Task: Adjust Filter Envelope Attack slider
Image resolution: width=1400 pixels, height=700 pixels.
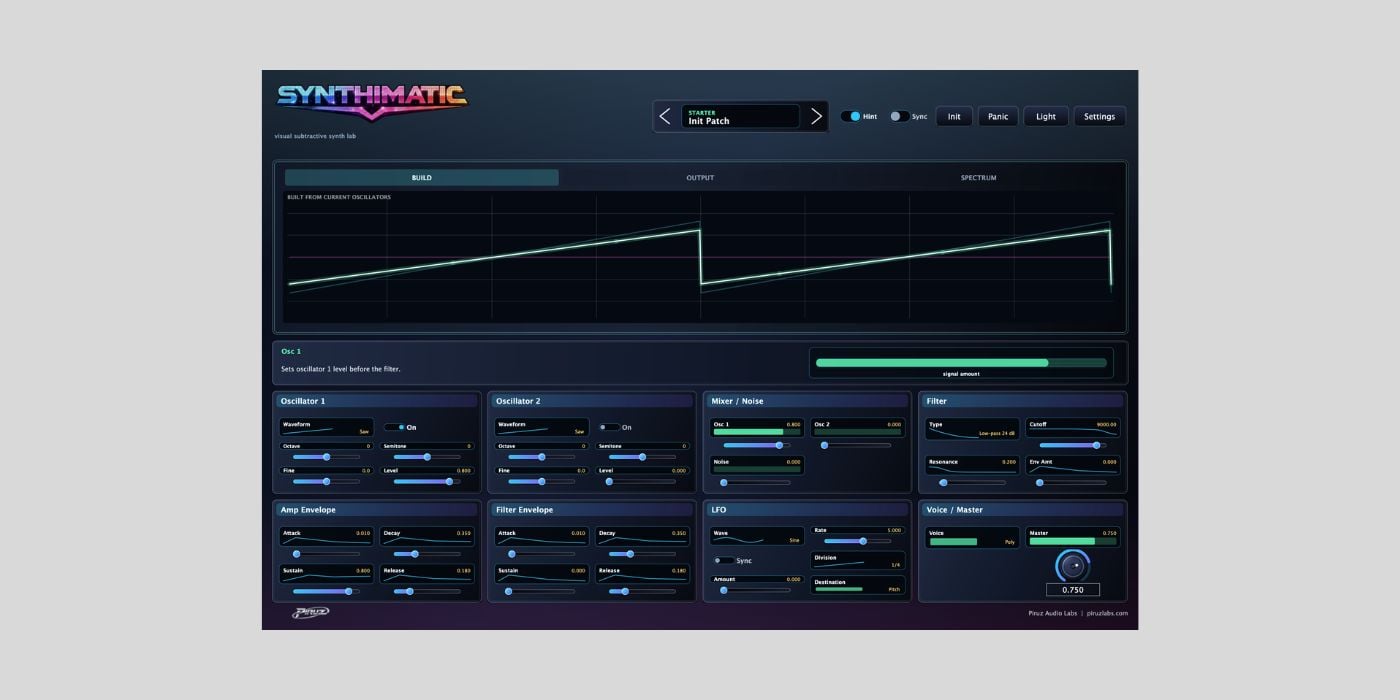Action: coord(542,553)
